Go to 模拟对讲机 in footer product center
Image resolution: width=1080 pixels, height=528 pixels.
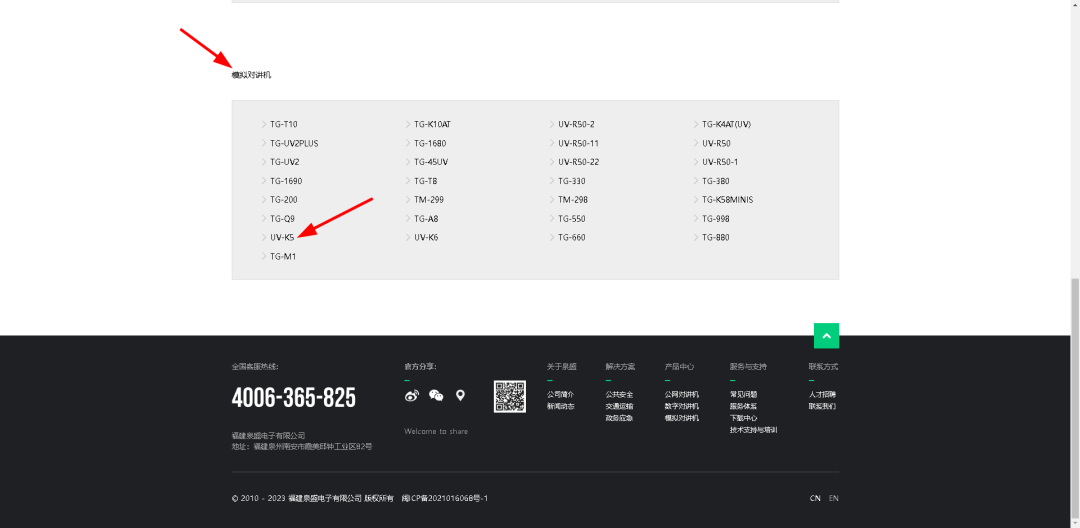pyautogui.click(x=682, y=418)
